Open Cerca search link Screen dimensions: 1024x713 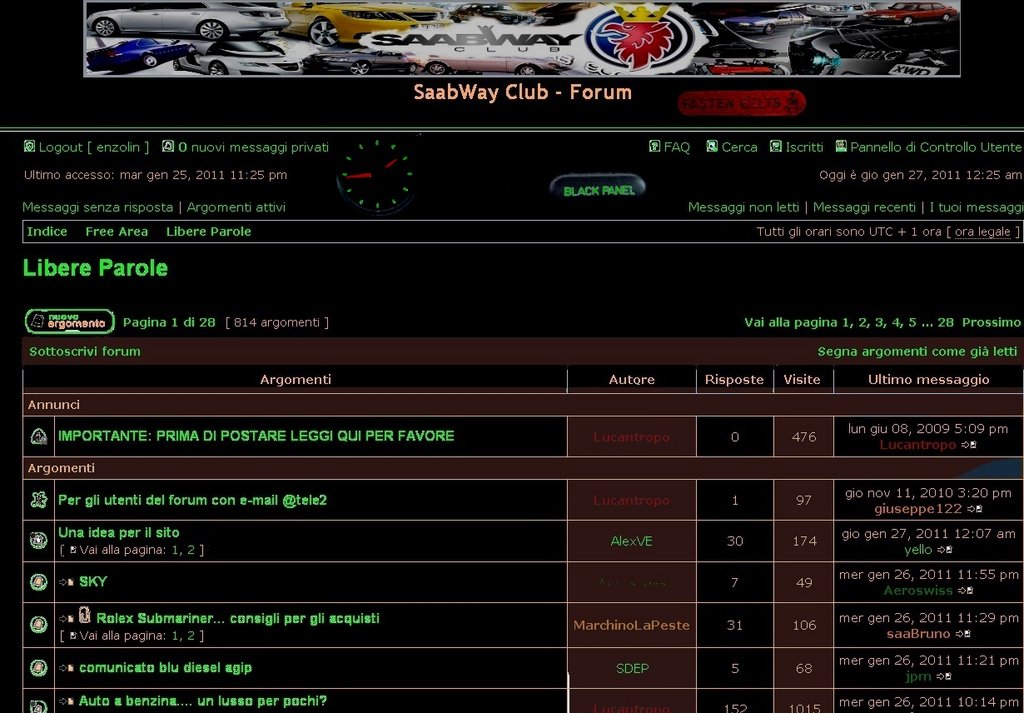pos(739,147)
